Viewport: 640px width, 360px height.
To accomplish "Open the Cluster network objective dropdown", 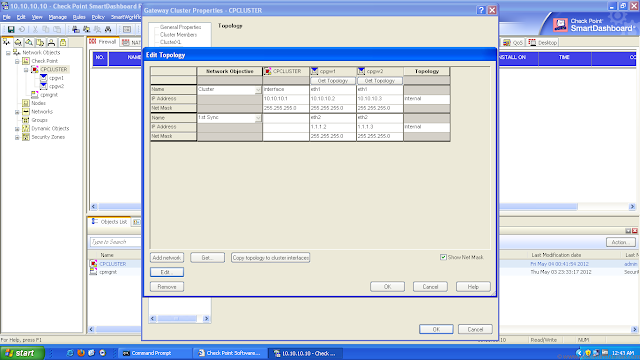I will (x=258, y=89).
